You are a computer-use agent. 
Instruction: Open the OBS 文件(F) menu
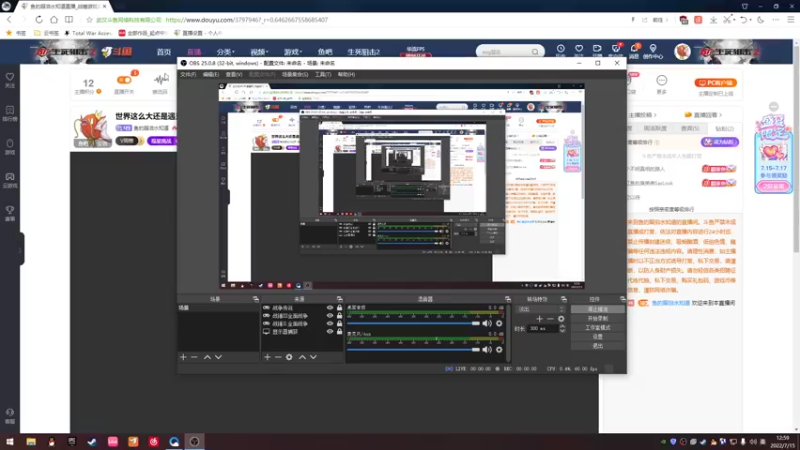click(x=188, y=74)
